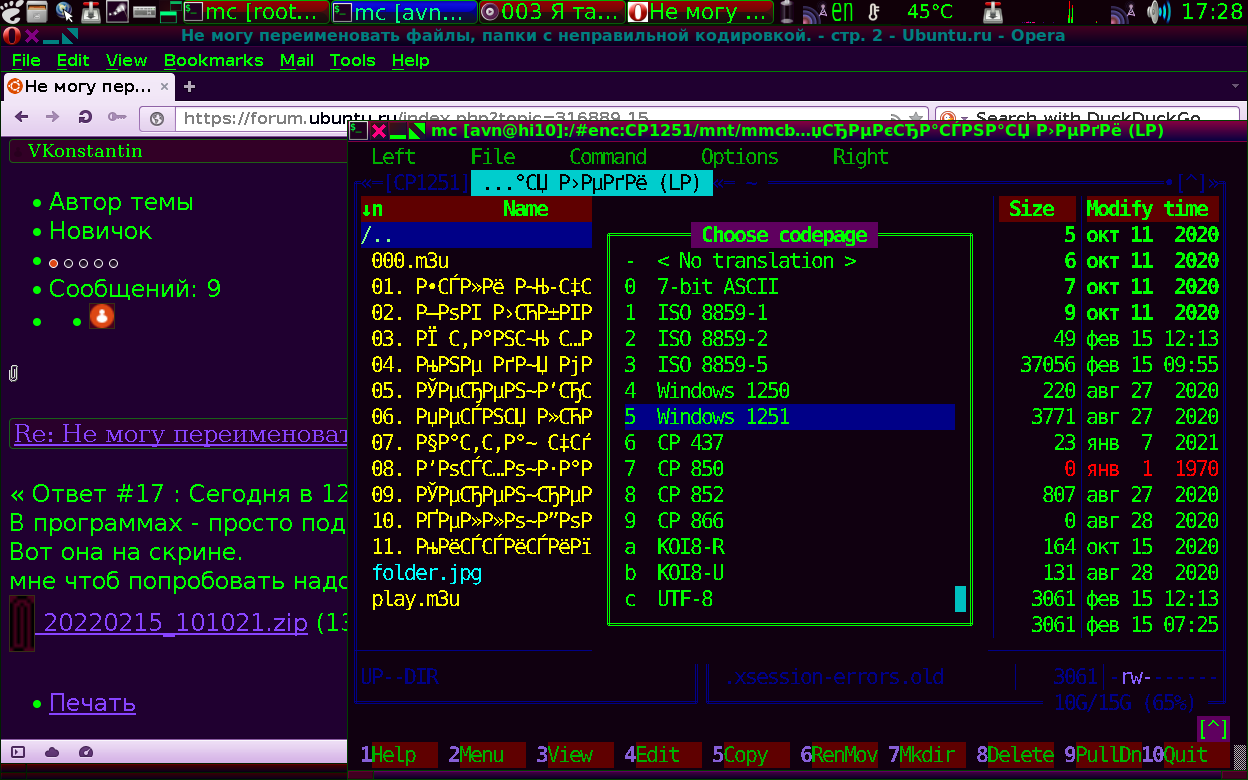
Task: Click the en keyboard layout indicator
Action: 842,12
